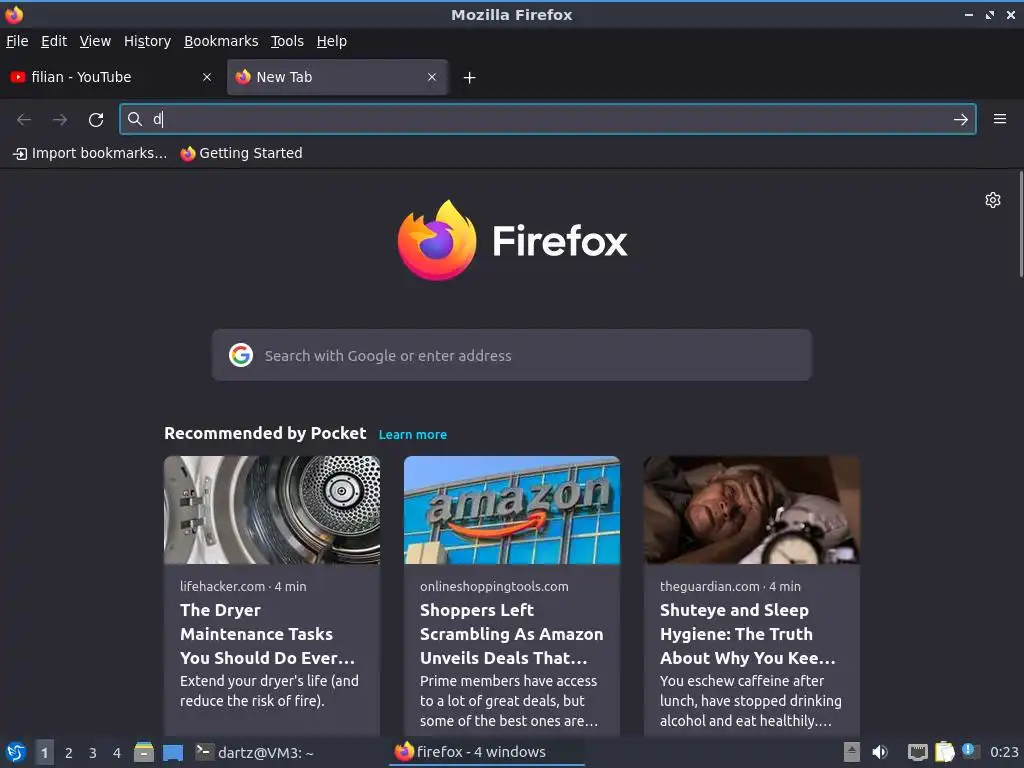Open the Lubuntu start menu icon

(x=16, y=752)
